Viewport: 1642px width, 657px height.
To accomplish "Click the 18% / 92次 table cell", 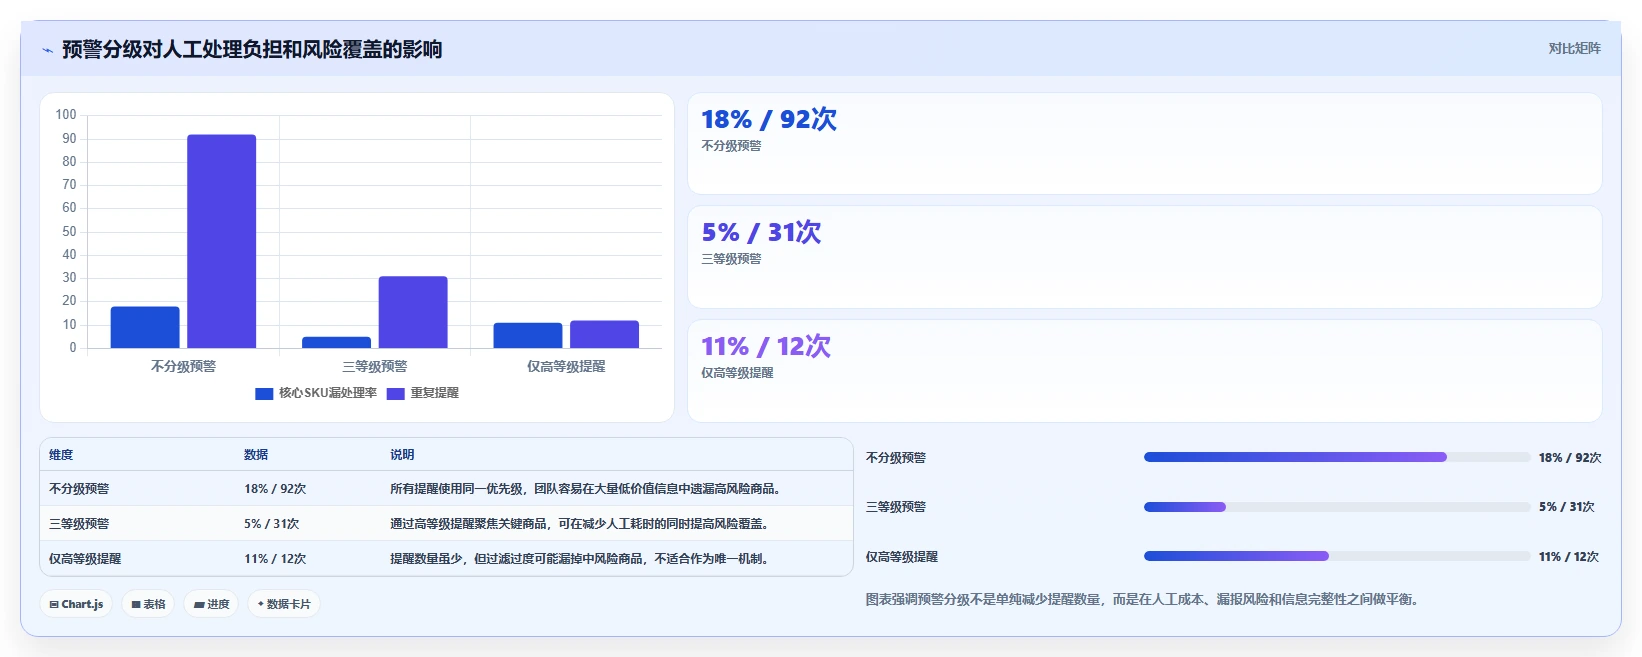I will tap(275, 489).
